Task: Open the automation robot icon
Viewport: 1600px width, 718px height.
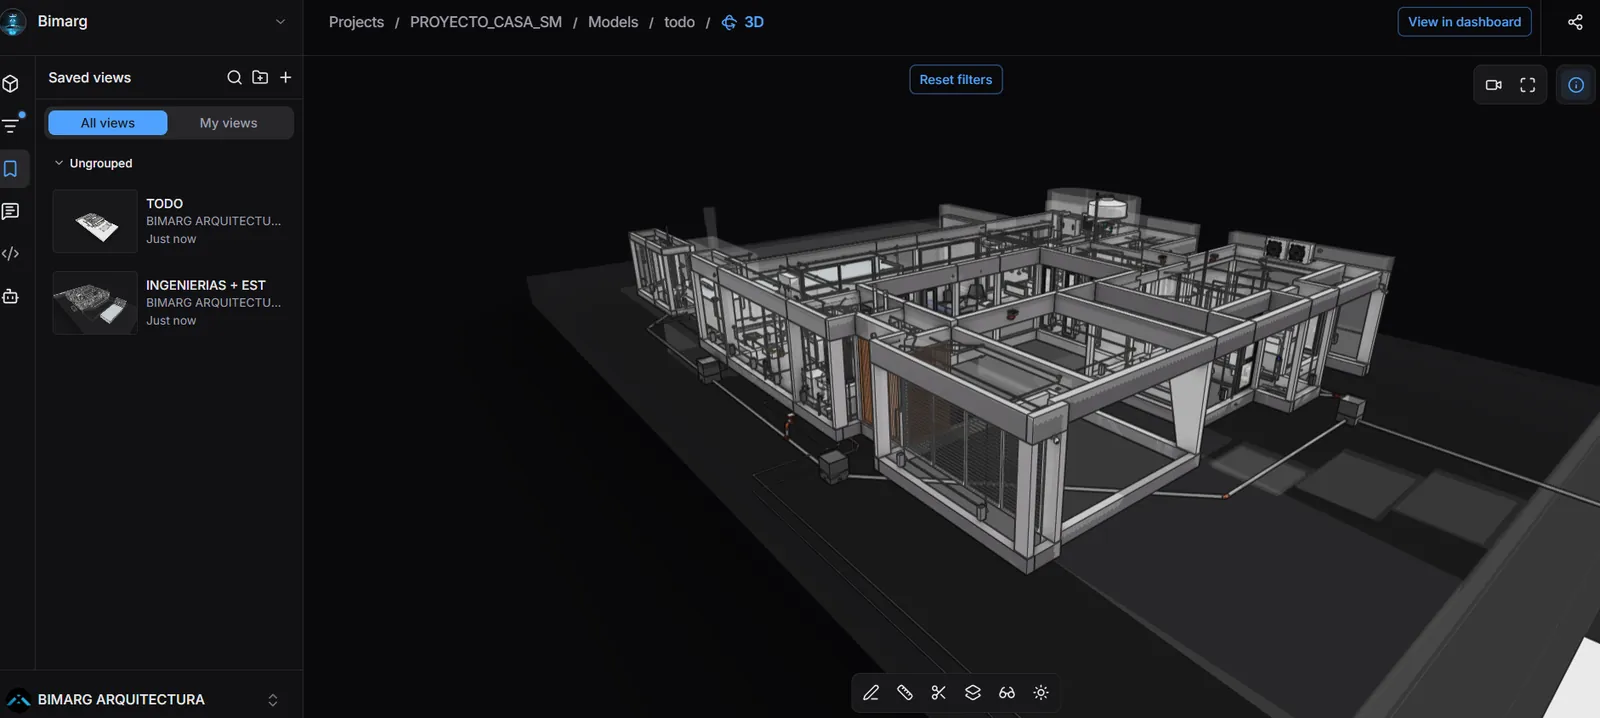Action: click(x=11, y=296)
